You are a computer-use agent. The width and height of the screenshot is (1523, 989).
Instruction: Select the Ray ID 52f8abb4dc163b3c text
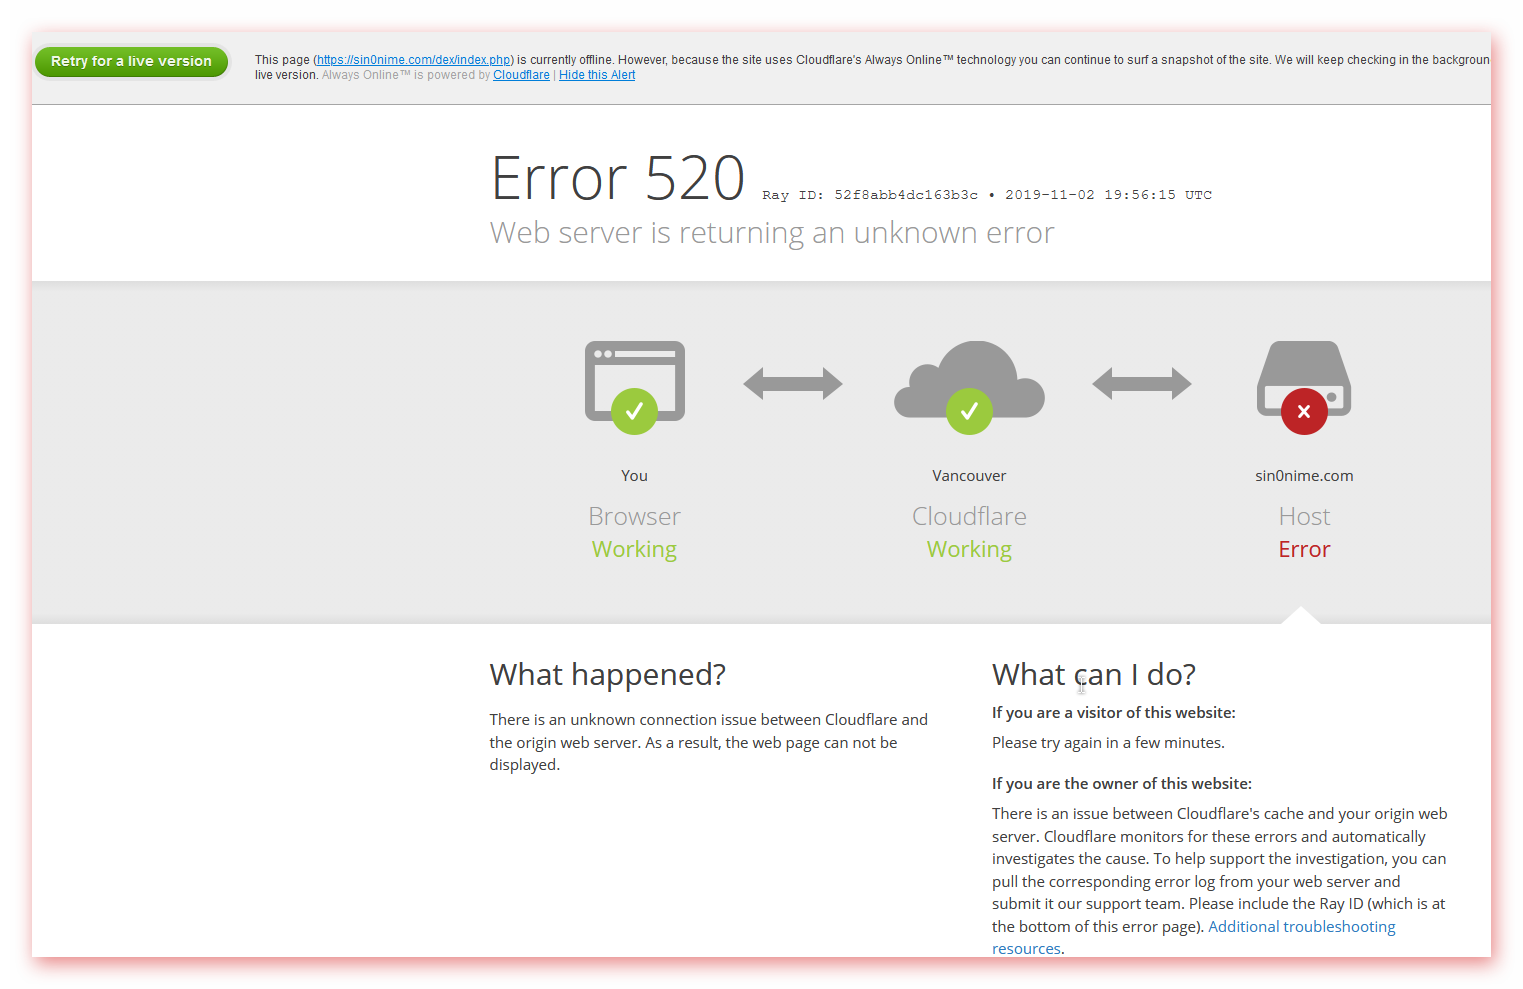tap(870, 195)
